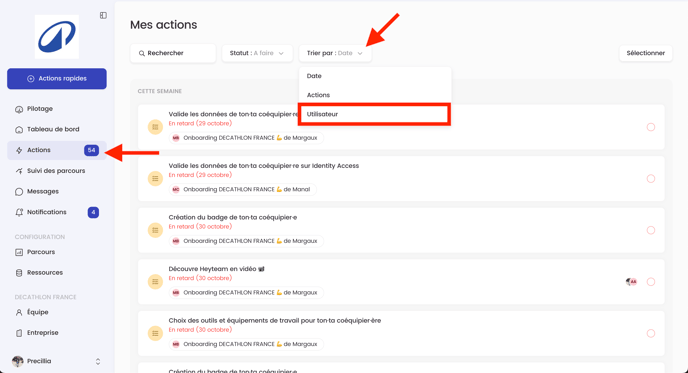Open Statut : A faire dropdown
Screen dimensions: 688x373
click(x=257, y=53)
